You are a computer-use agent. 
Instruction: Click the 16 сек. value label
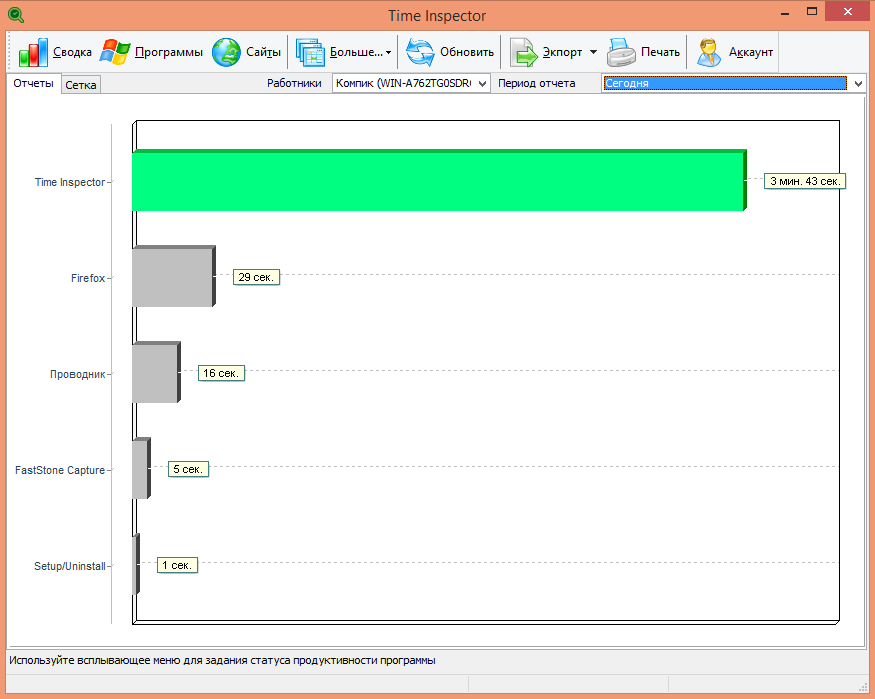221,373
